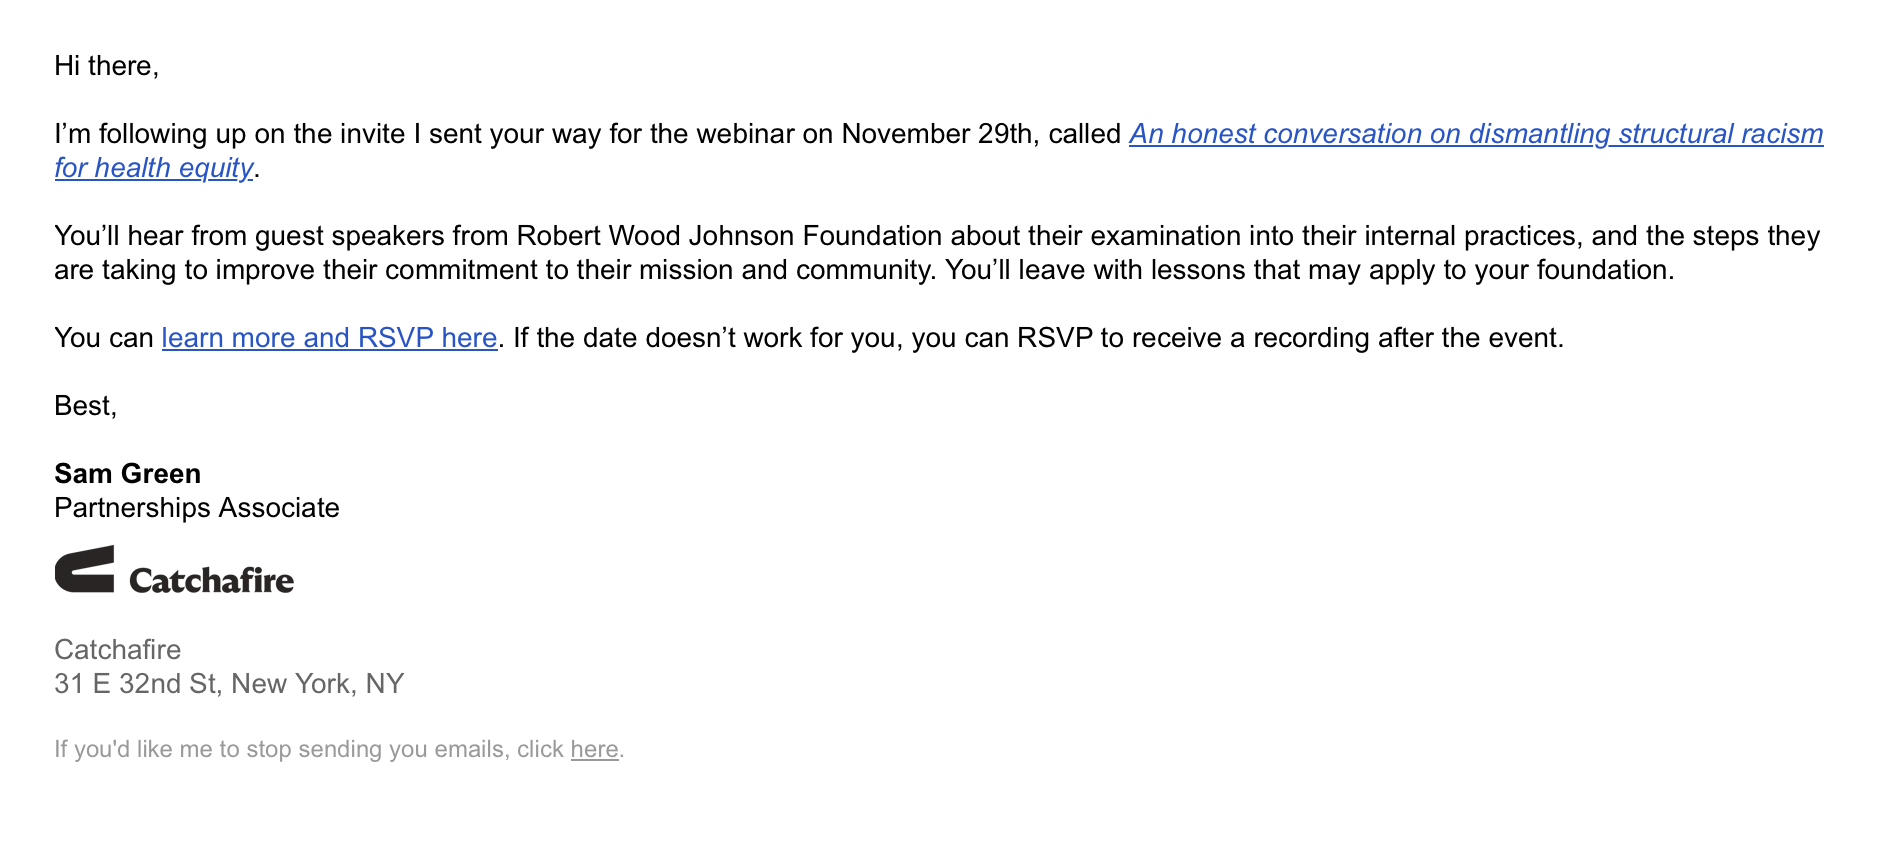Click the address "31 E 32nd St, New York, NY"
The width and height of the screenshot is (1900, 848).
[x=228, y=684]
